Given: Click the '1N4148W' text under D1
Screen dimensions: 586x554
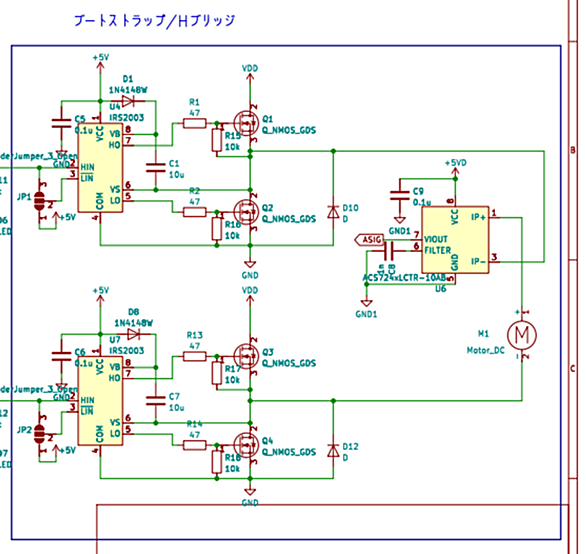Looking at the screenshot, I should point(128,90).
